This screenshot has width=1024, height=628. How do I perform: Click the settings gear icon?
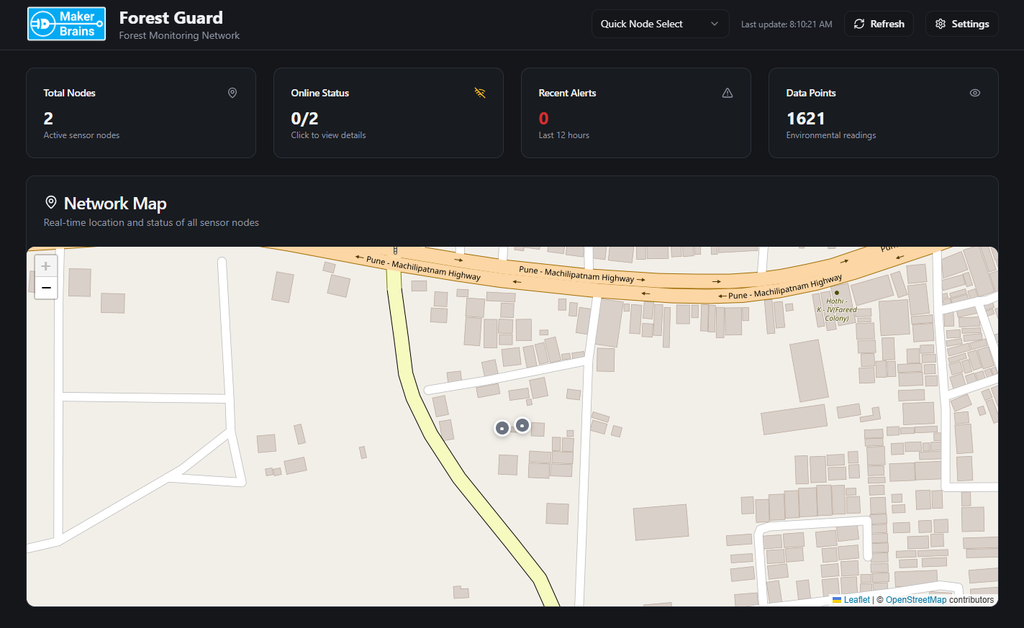940,24
